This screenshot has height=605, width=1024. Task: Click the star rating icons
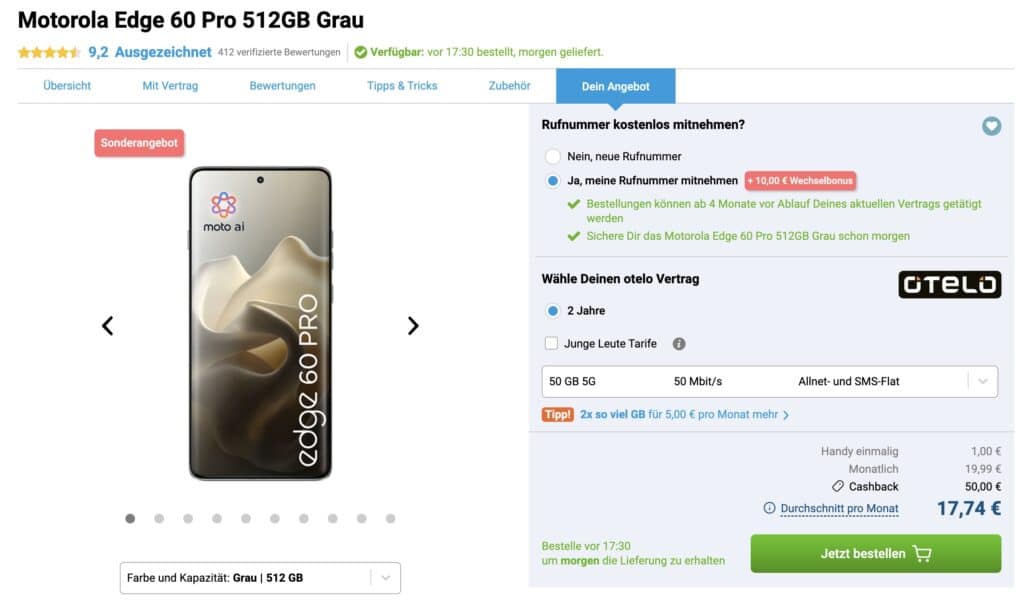[x=48, y=52]
